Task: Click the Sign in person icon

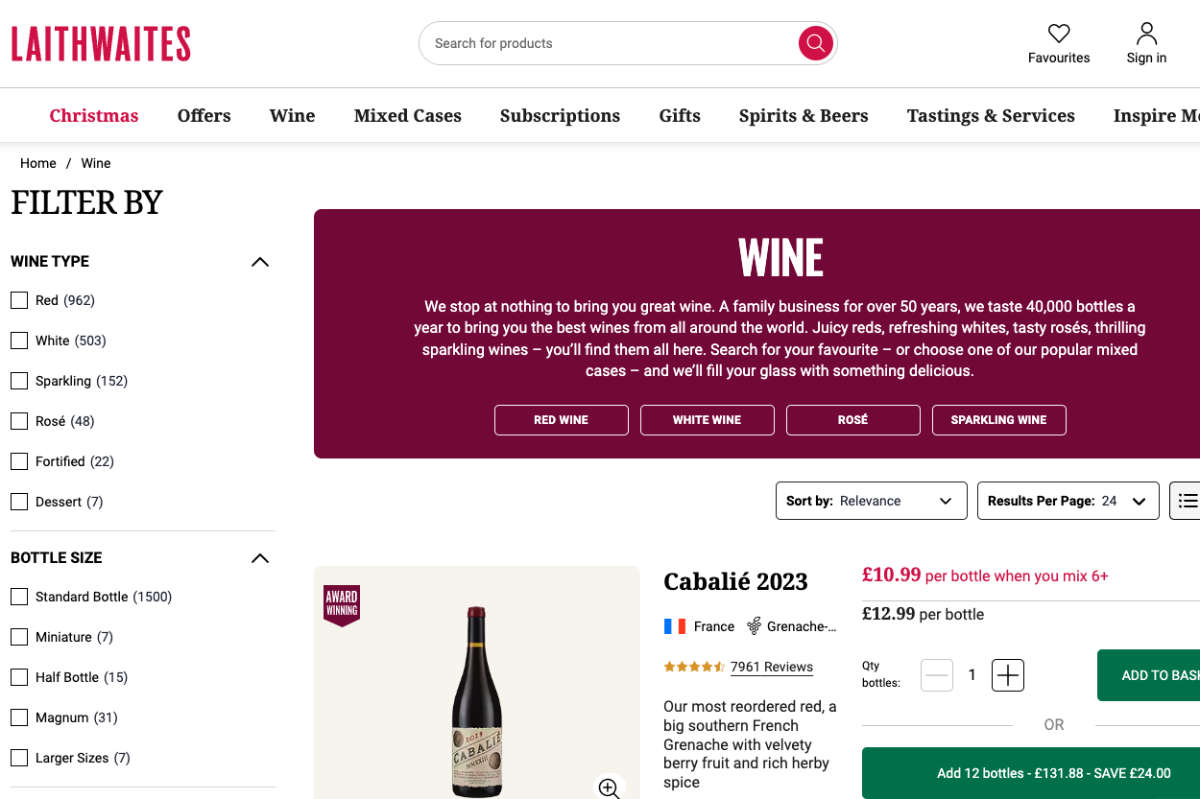Action: 1146,33
